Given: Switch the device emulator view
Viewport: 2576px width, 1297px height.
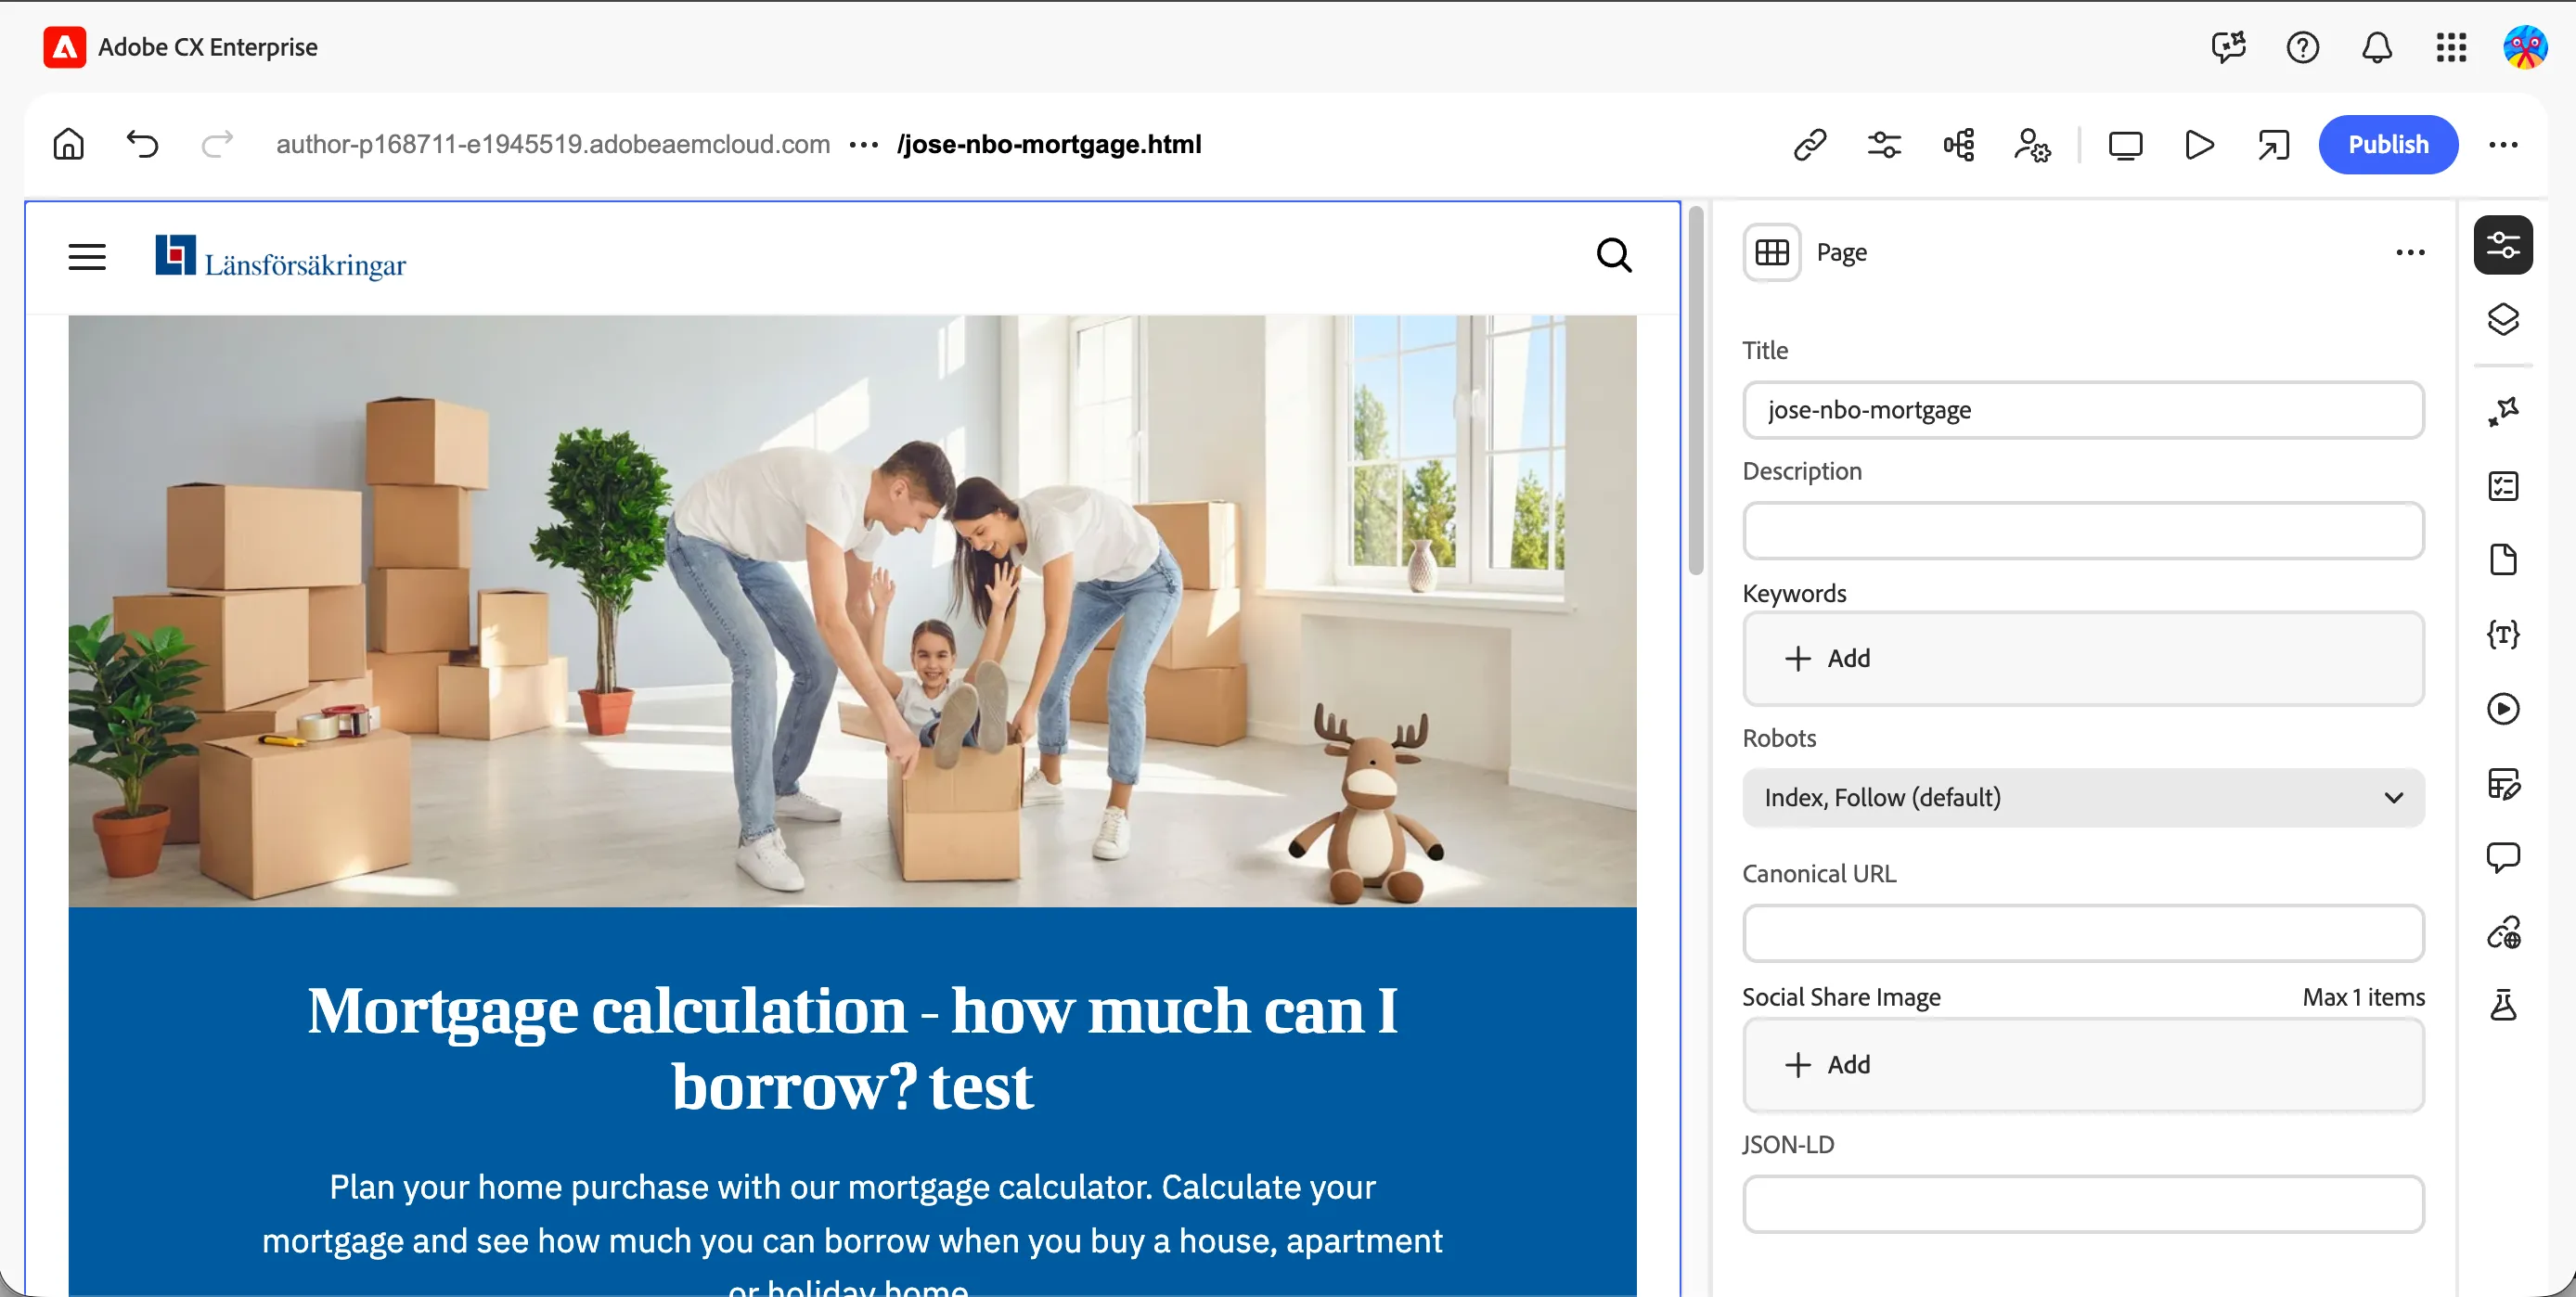Looking at the screenshot, I should 2125,145.
